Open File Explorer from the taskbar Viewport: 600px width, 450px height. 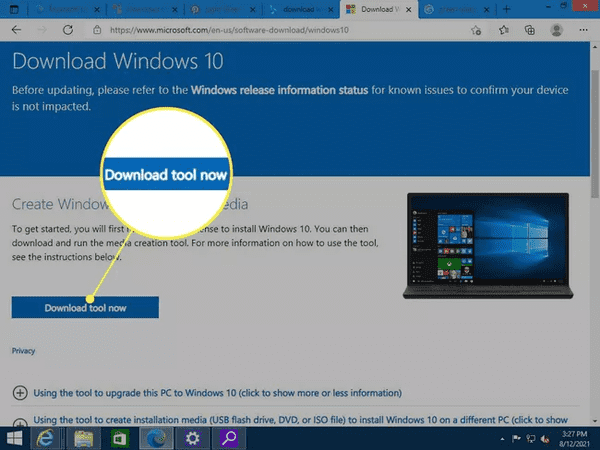(83, 438)
